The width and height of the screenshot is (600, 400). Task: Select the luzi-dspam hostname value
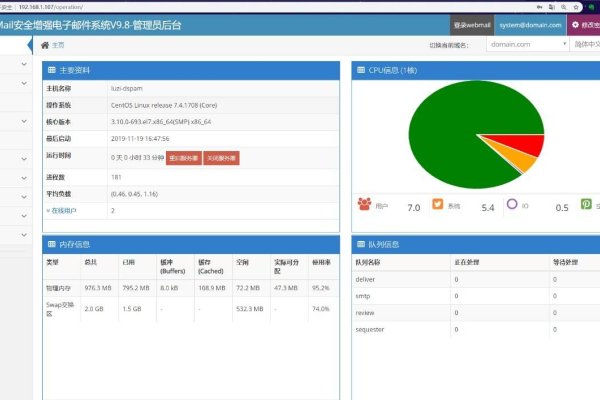[x=127, y=88]
